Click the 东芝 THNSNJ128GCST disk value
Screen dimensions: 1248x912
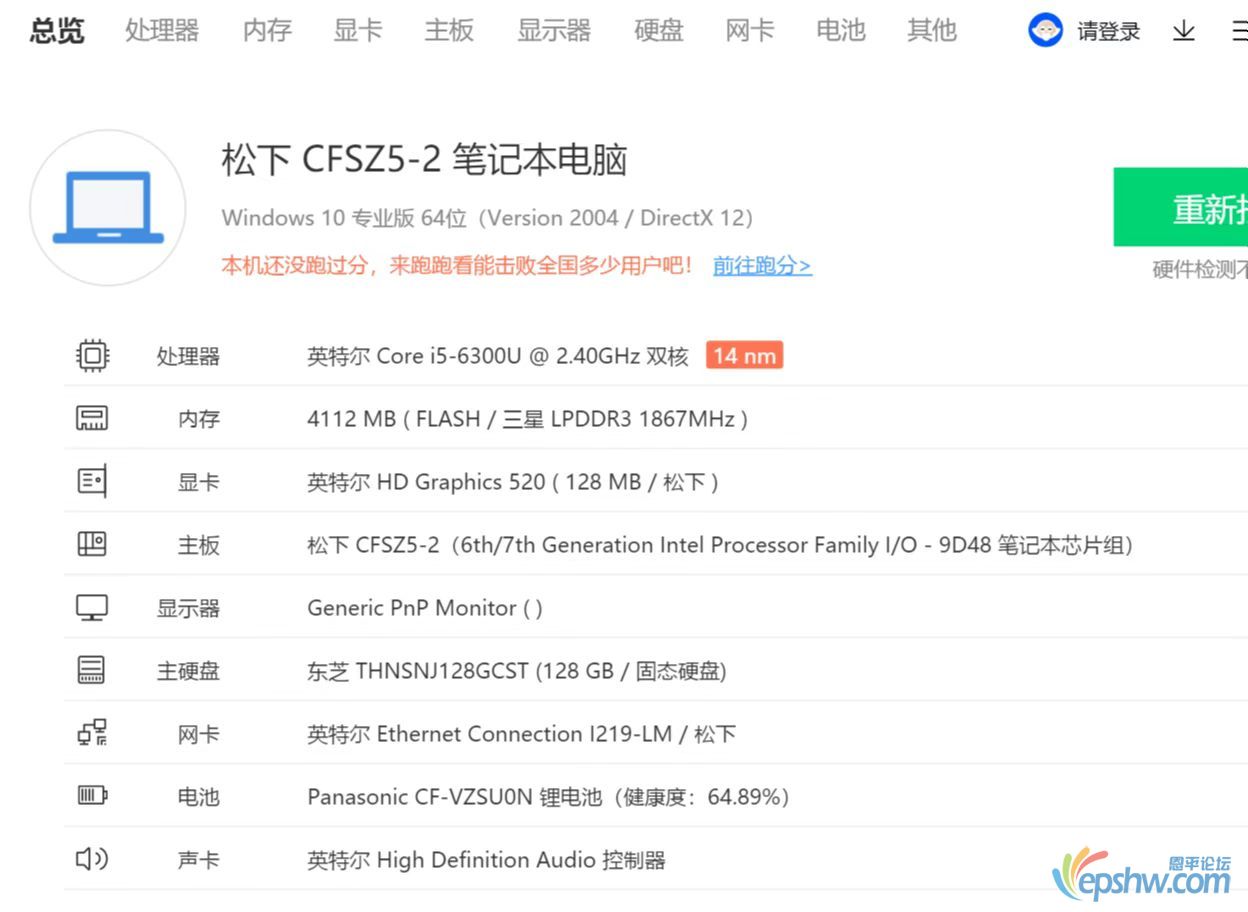click(x=517, y=671)
